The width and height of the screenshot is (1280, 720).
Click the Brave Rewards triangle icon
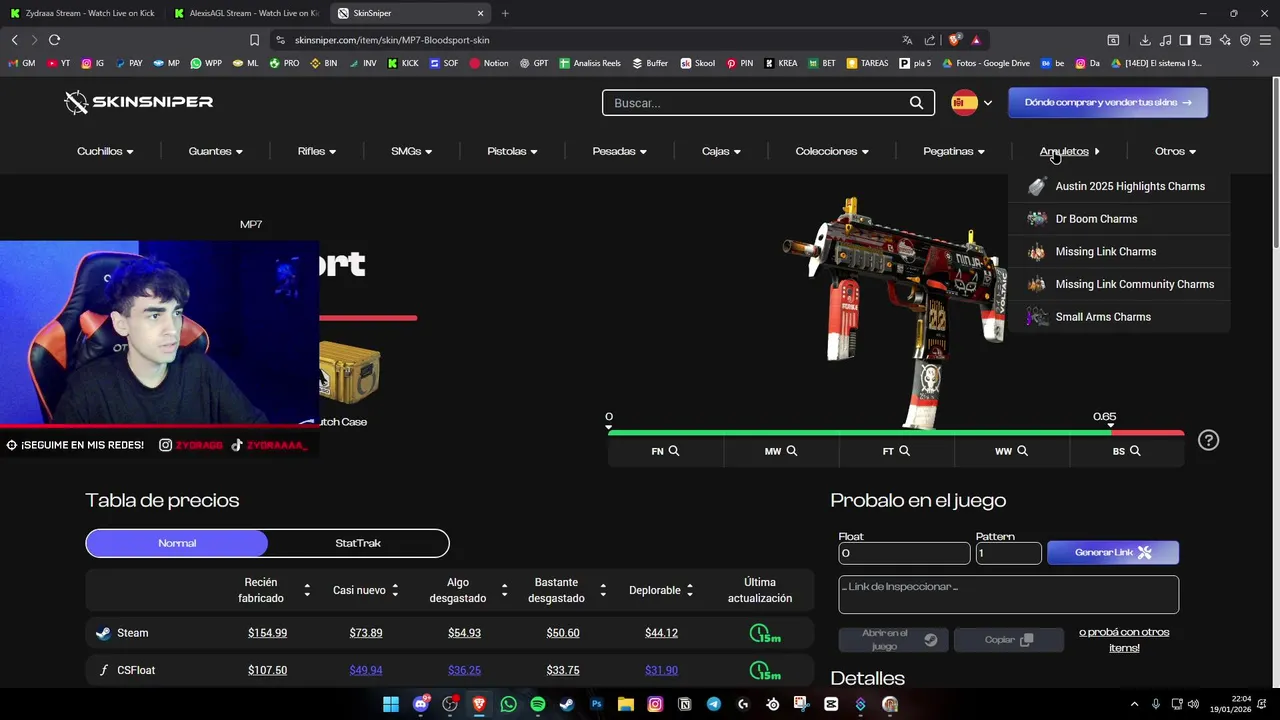[976, 40]
